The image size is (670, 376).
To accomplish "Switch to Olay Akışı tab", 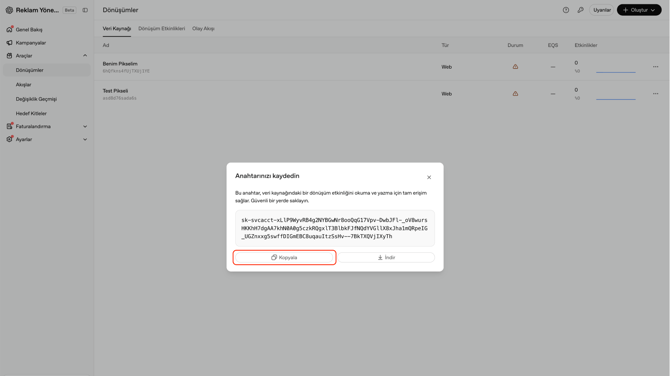I will [203, 29].
